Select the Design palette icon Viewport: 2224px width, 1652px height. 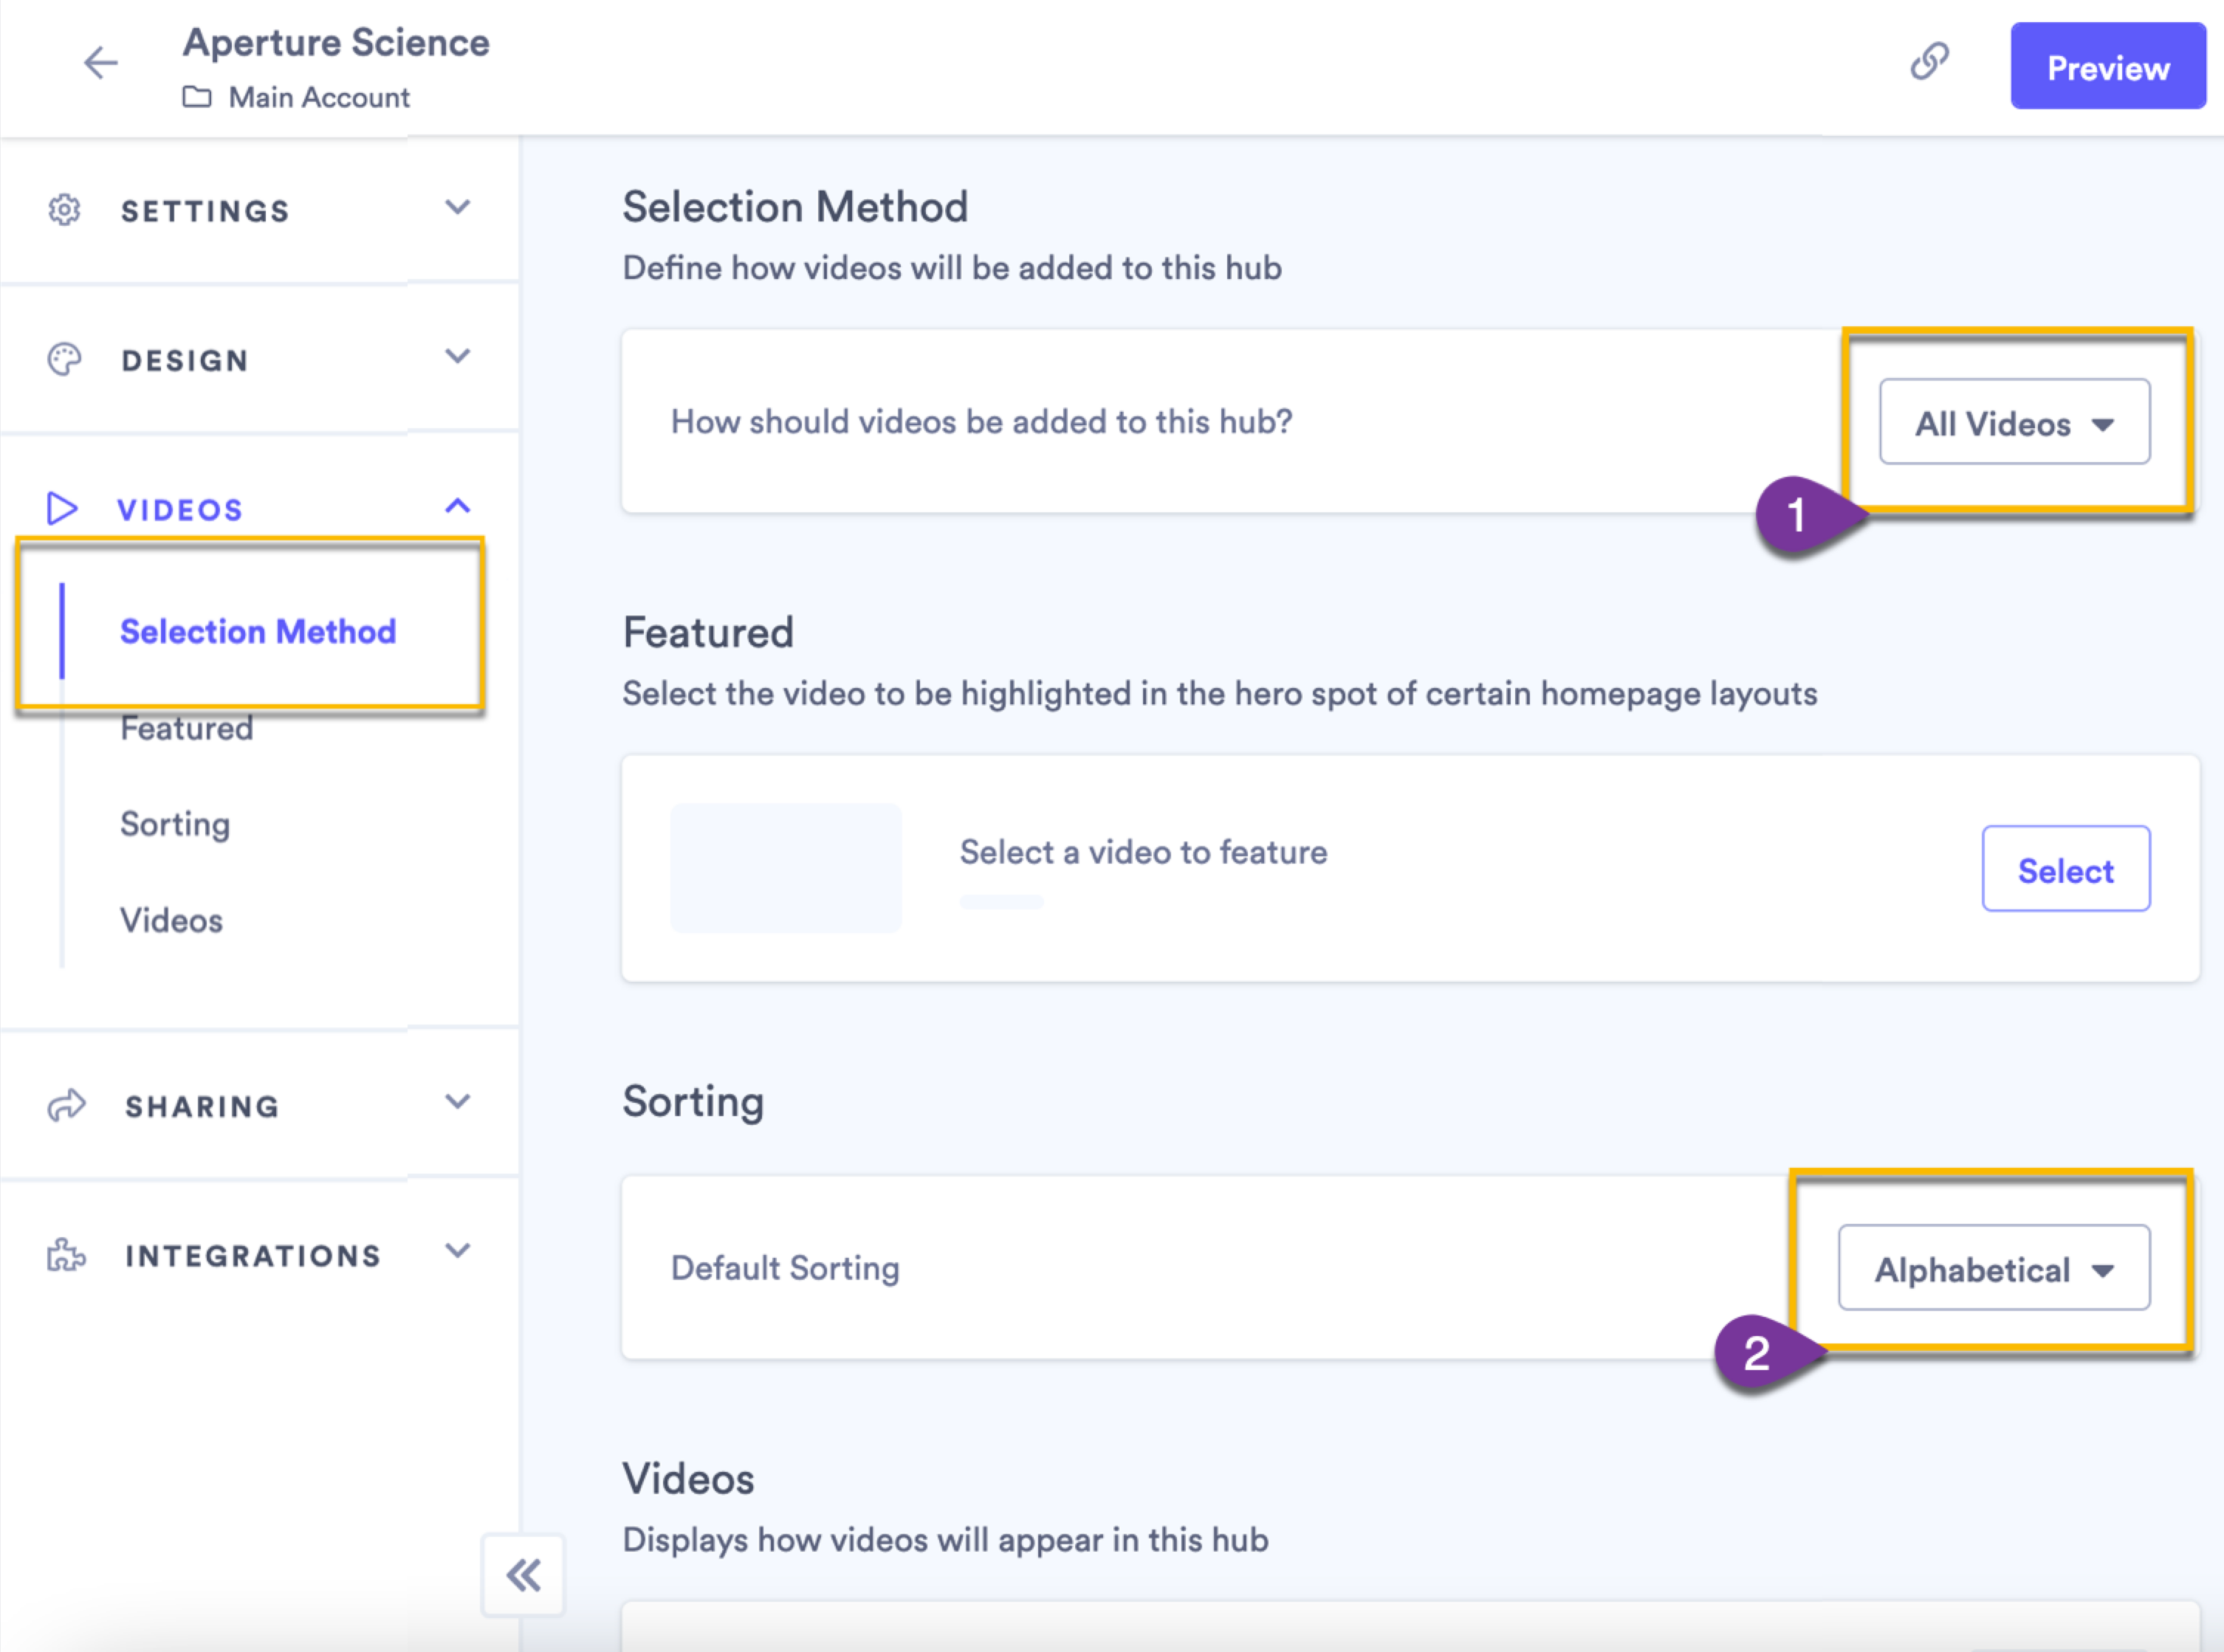(x=64, y=359)
